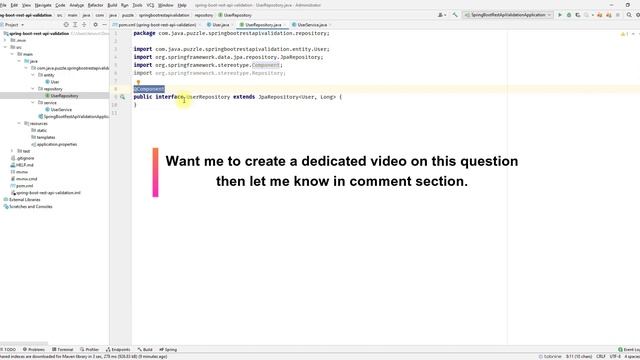The height and width of the screenshot is (360, 640).
Task: Collapse all icon in Project panel header
Action: [84, 25]
